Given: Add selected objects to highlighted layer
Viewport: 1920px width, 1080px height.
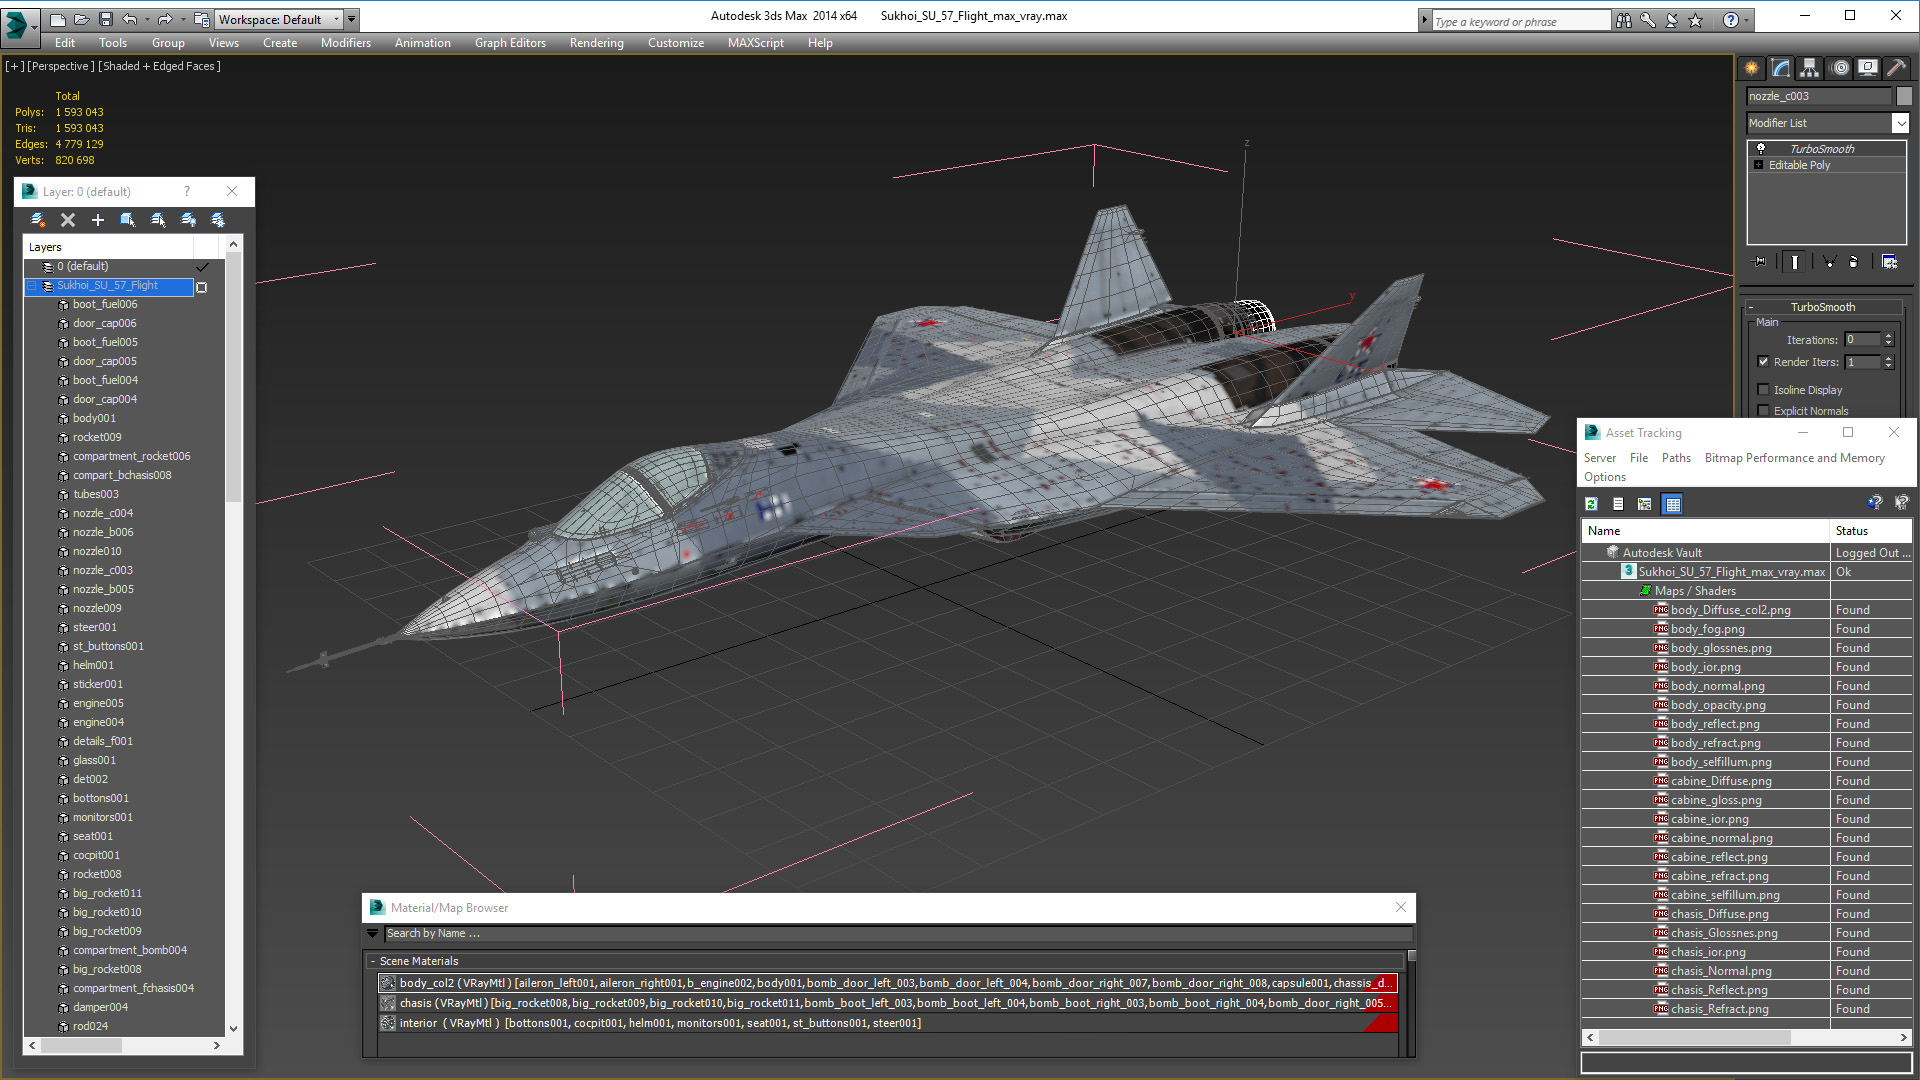Looking at the screenshot, I should click(98, 220).
